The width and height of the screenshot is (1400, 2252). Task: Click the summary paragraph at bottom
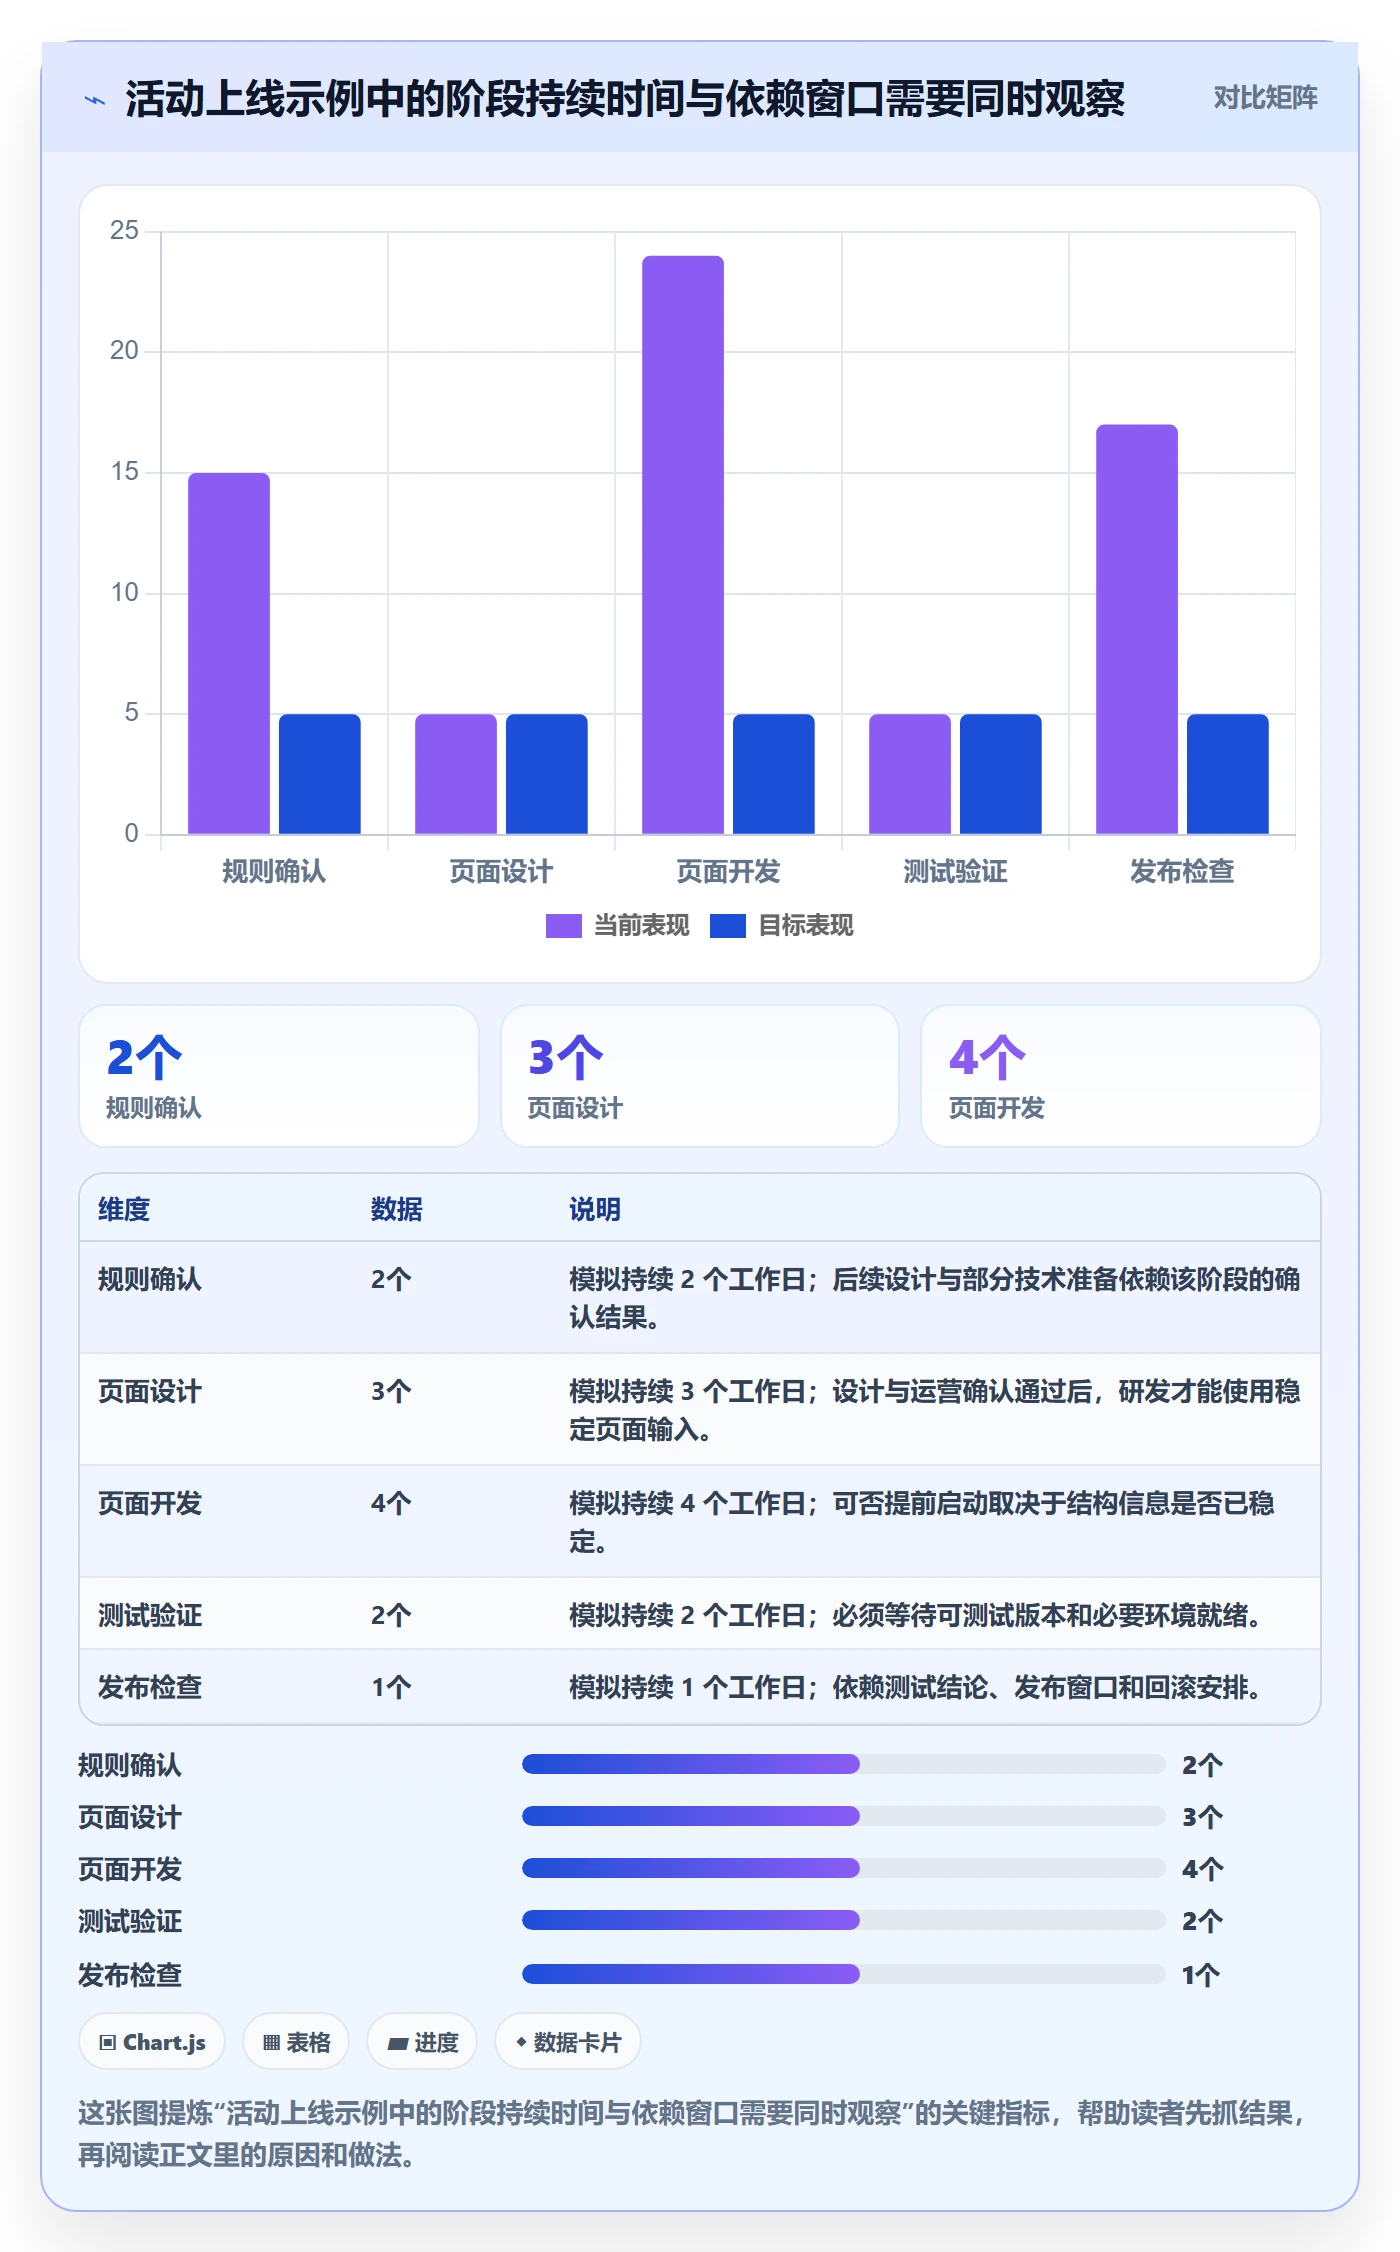(x=693, y=2133)
